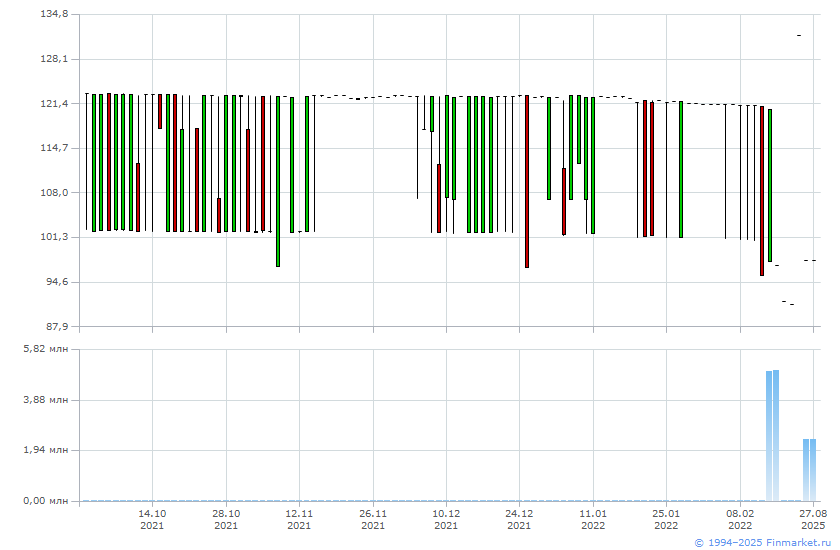
Task: Click the 108,0 price axis label
Action: pos(55,192)
